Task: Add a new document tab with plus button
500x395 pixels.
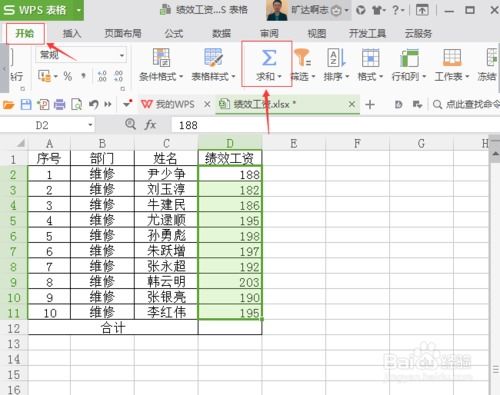Action: click(x=370, y=105)
